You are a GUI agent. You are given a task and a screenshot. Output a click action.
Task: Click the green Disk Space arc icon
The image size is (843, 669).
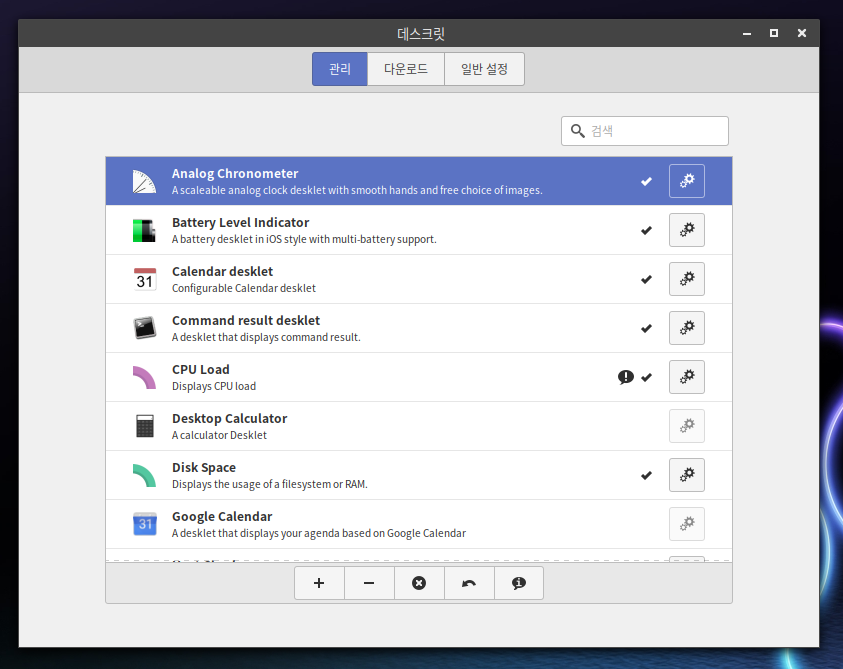pos(144,475)
